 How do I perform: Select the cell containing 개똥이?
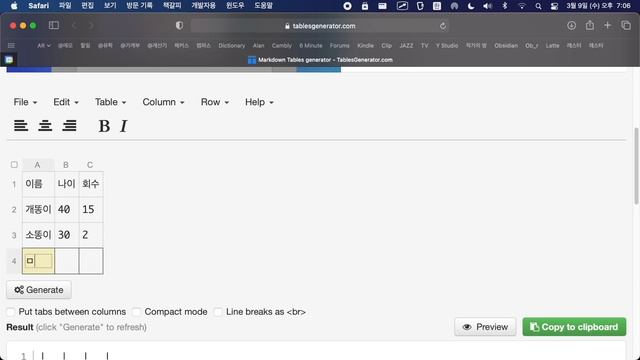[x=38, y=209]
